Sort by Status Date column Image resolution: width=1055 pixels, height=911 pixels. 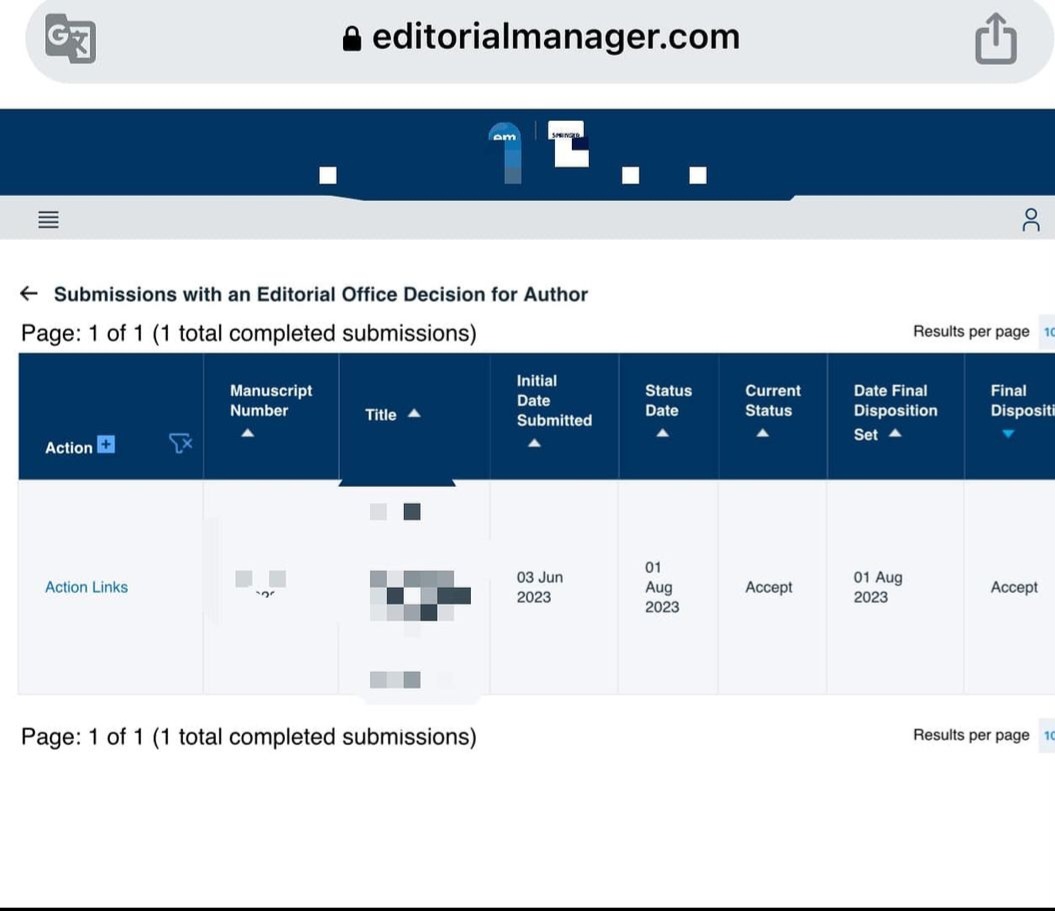tap(662, 433)
